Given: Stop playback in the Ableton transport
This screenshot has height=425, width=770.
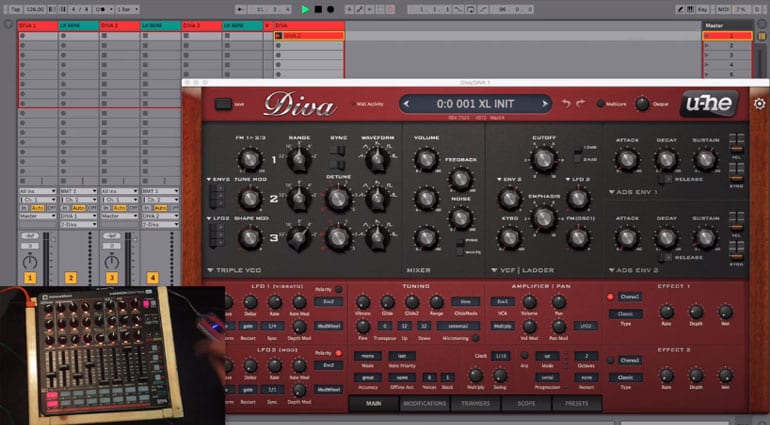Looking at the screenshot, I should [318, 9].
